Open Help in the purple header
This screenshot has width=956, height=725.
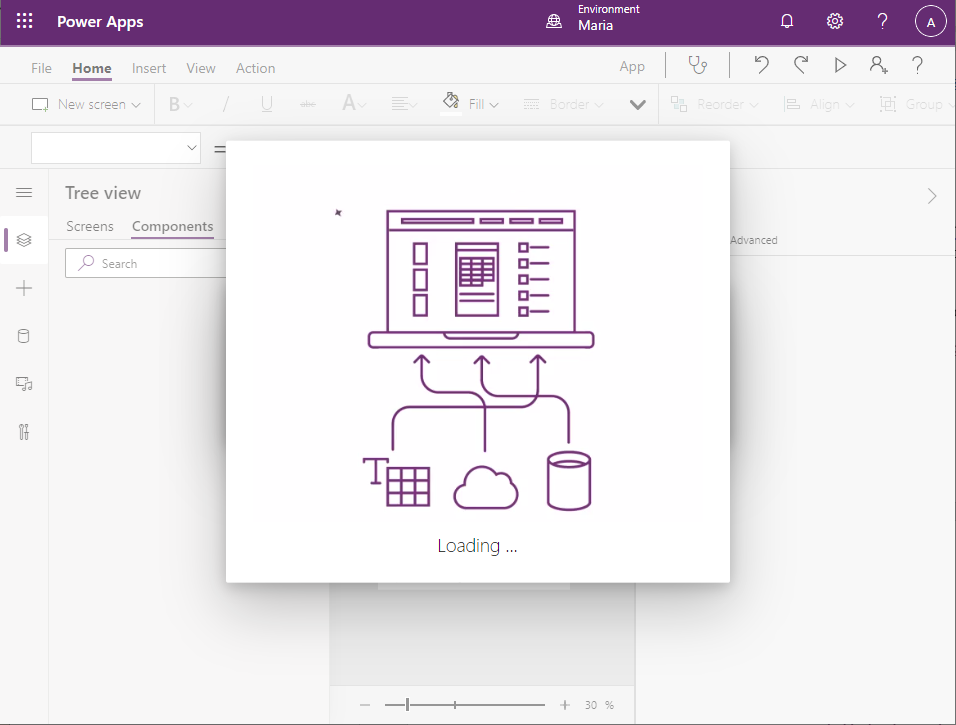[882, 21]
